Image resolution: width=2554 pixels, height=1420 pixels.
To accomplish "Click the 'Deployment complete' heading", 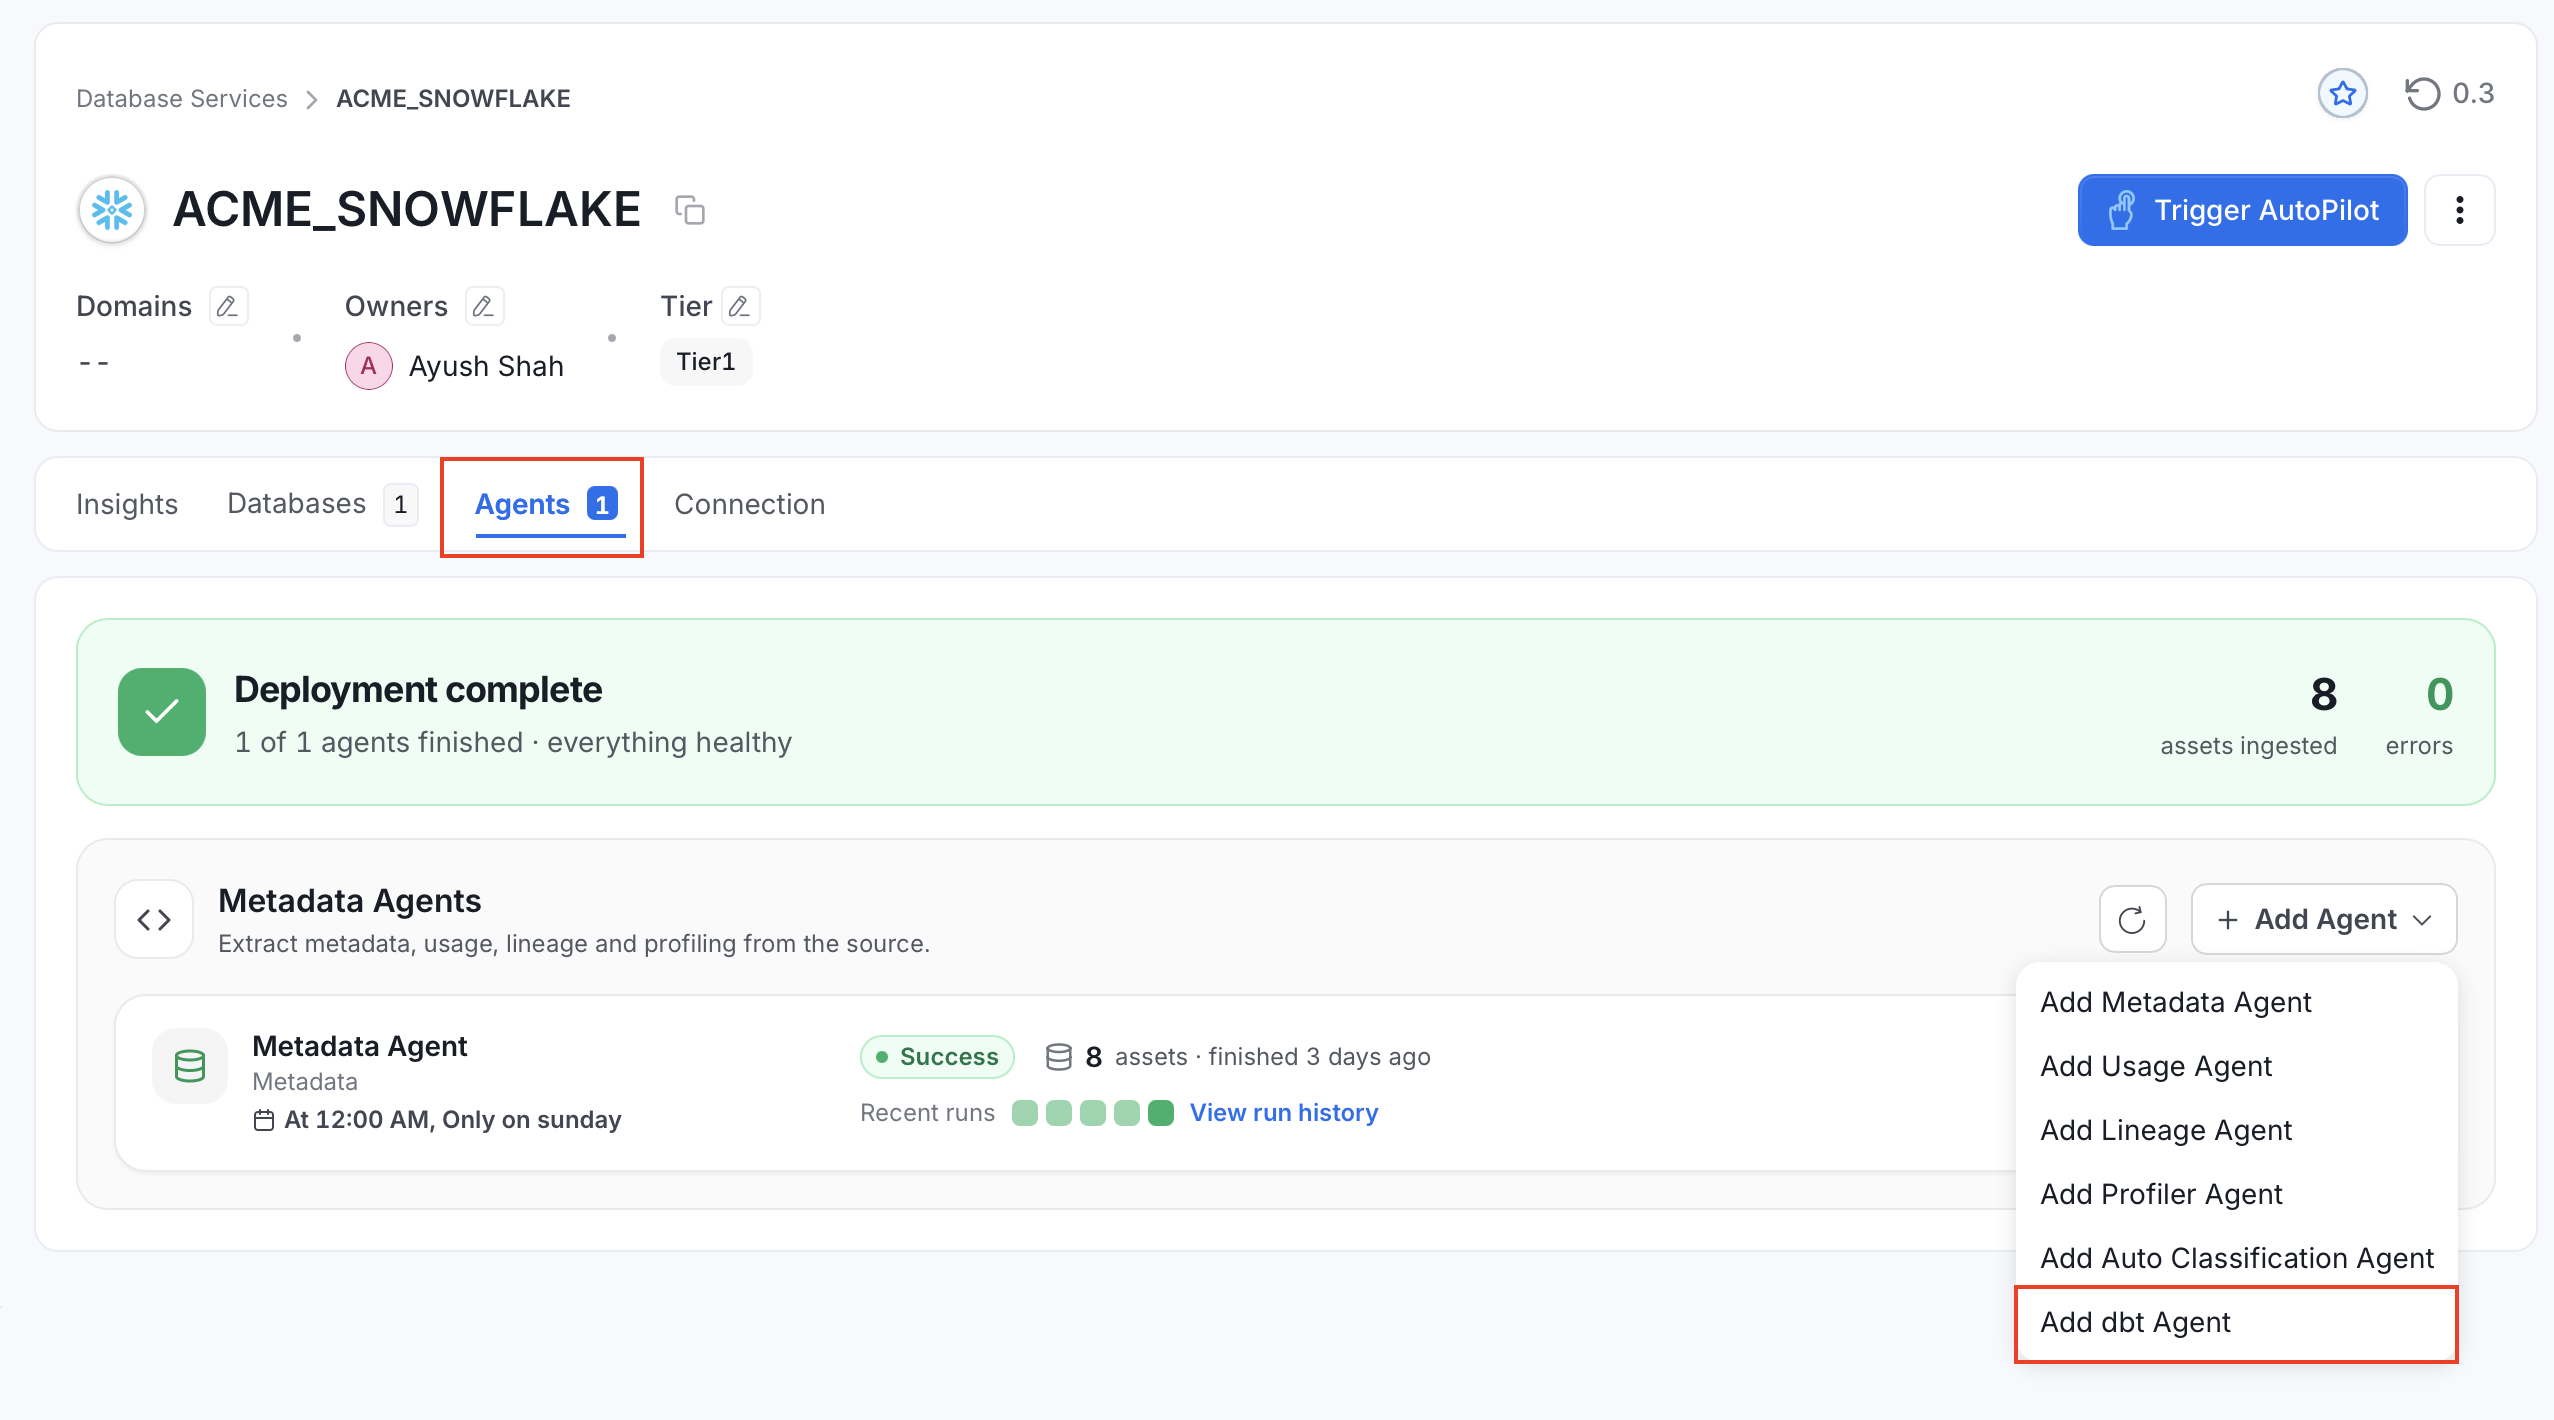I will tap(418, 690).
